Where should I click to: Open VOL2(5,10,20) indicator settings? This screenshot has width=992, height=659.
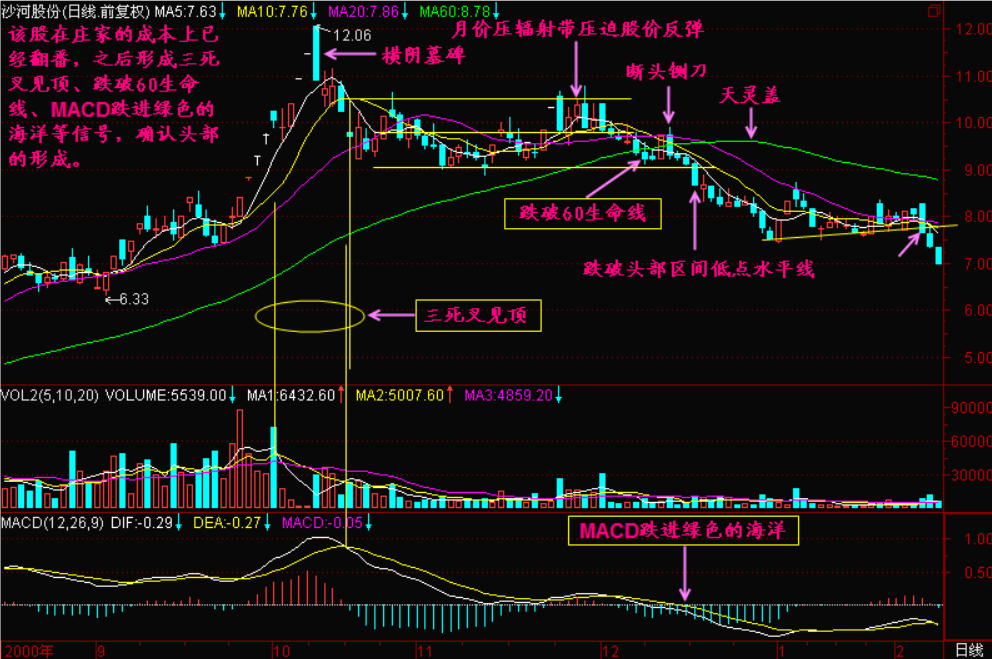[50, 395]
